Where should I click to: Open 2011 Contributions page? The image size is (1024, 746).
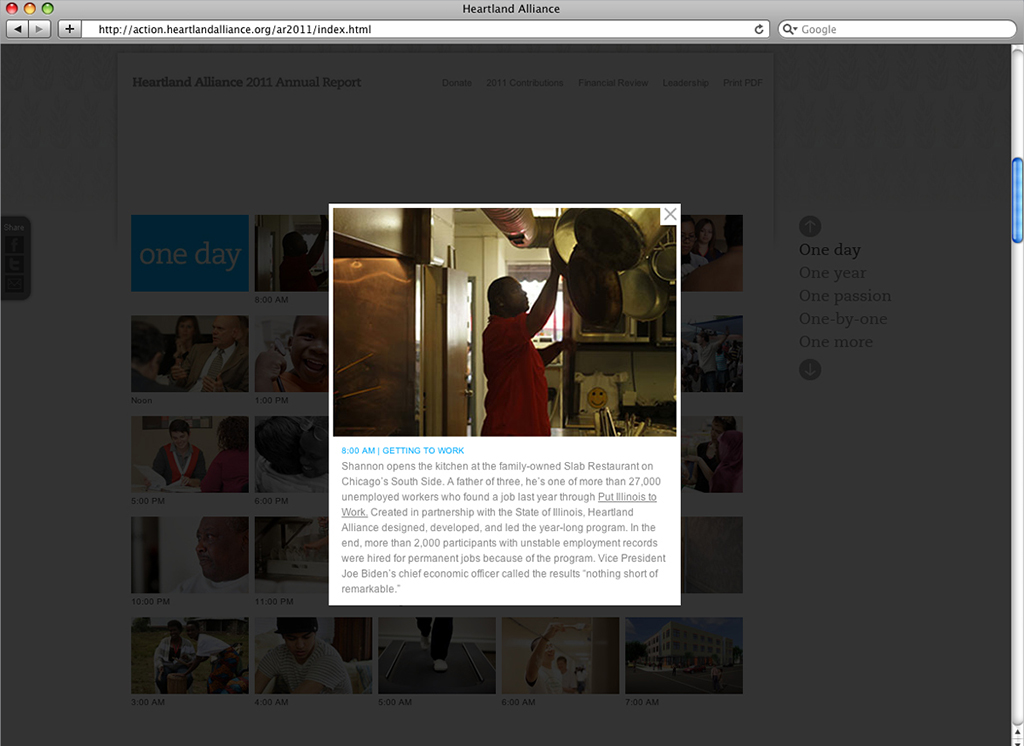click(524, 83)
